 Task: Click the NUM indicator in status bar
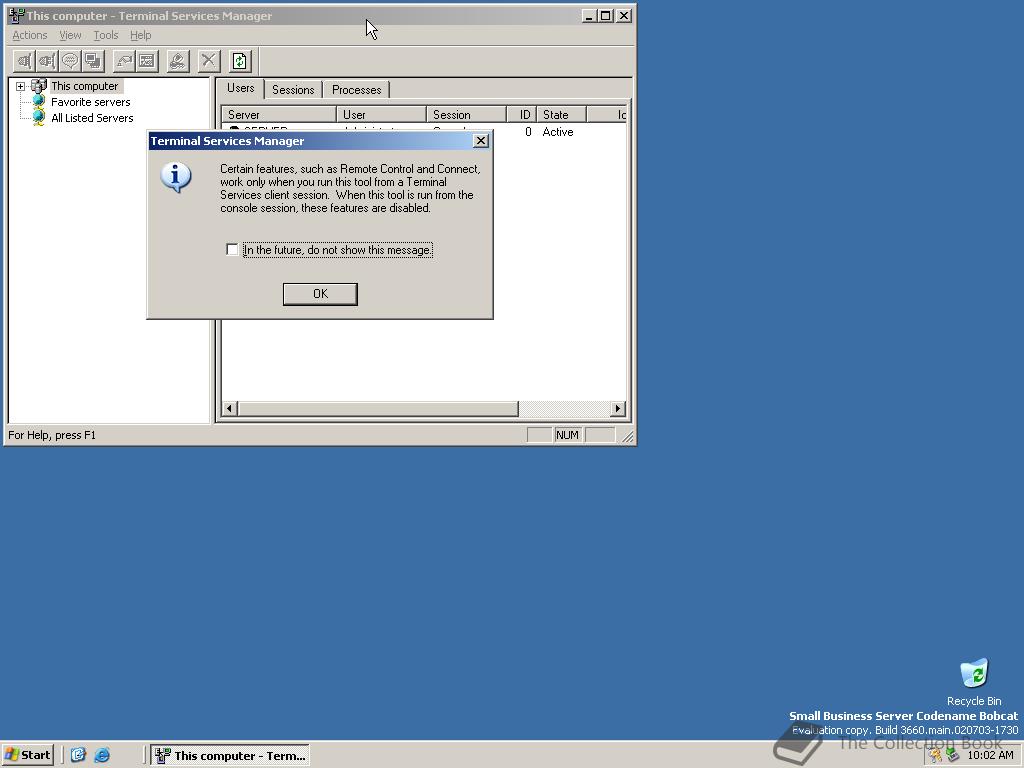point(567,435)
